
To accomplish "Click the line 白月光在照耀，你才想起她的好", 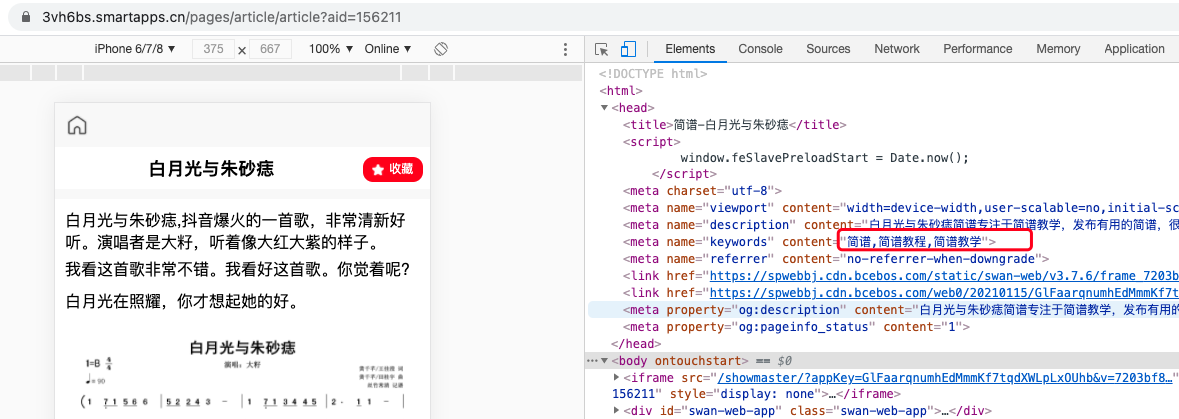I will click(x=183, y=302).
